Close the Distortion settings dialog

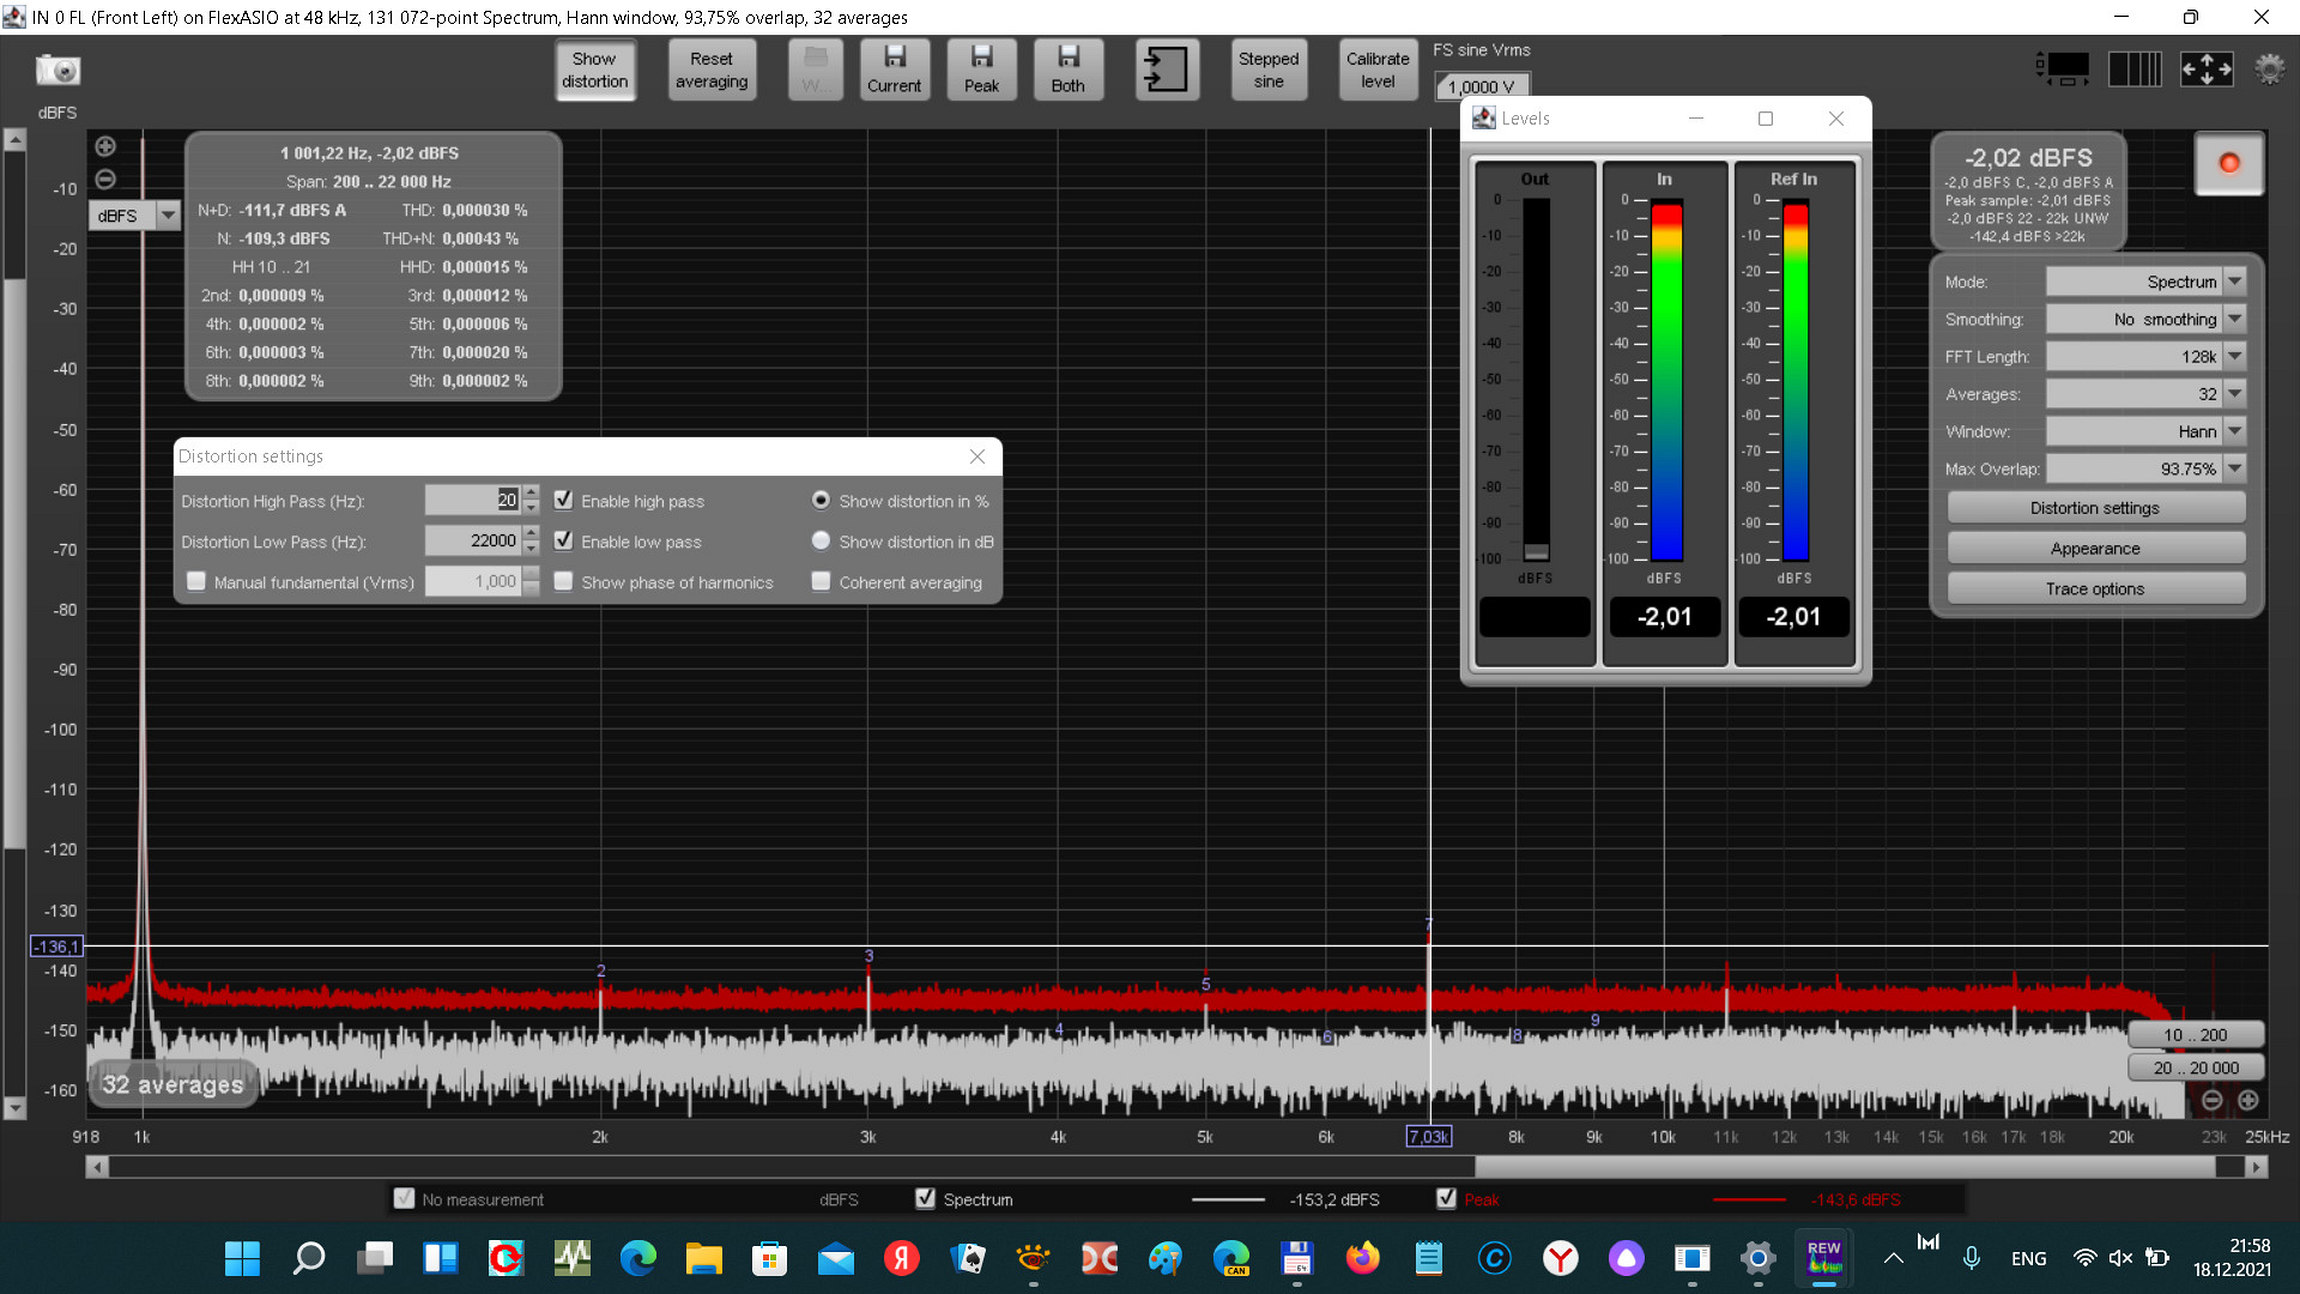pos(977,456)
